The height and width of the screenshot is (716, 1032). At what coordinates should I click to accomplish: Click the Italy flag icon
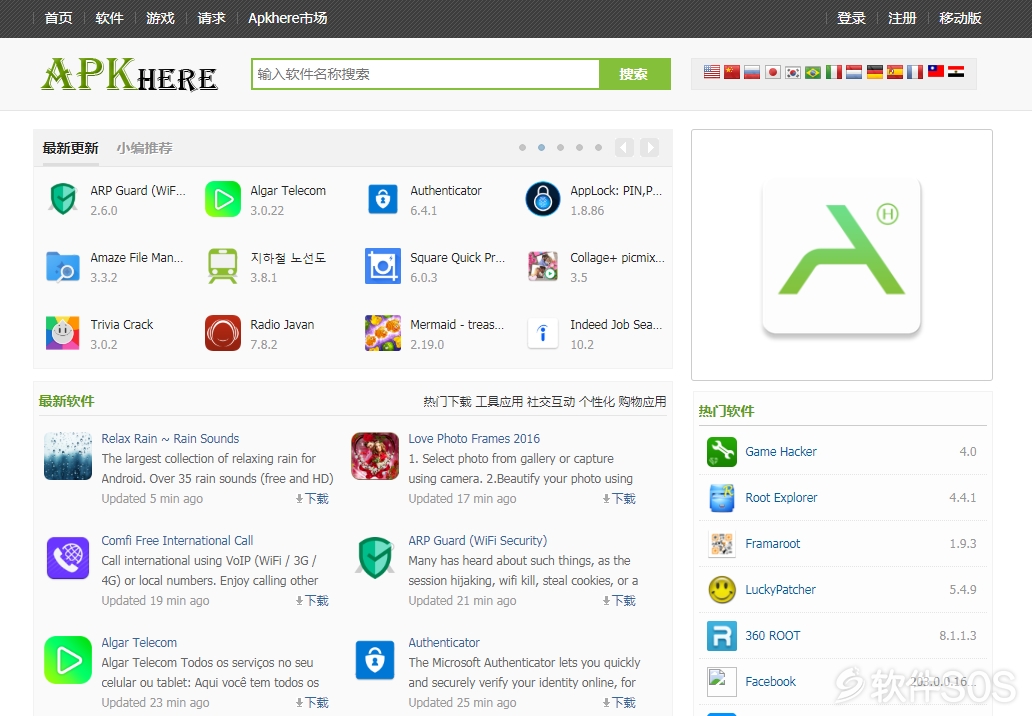(834, 72)
